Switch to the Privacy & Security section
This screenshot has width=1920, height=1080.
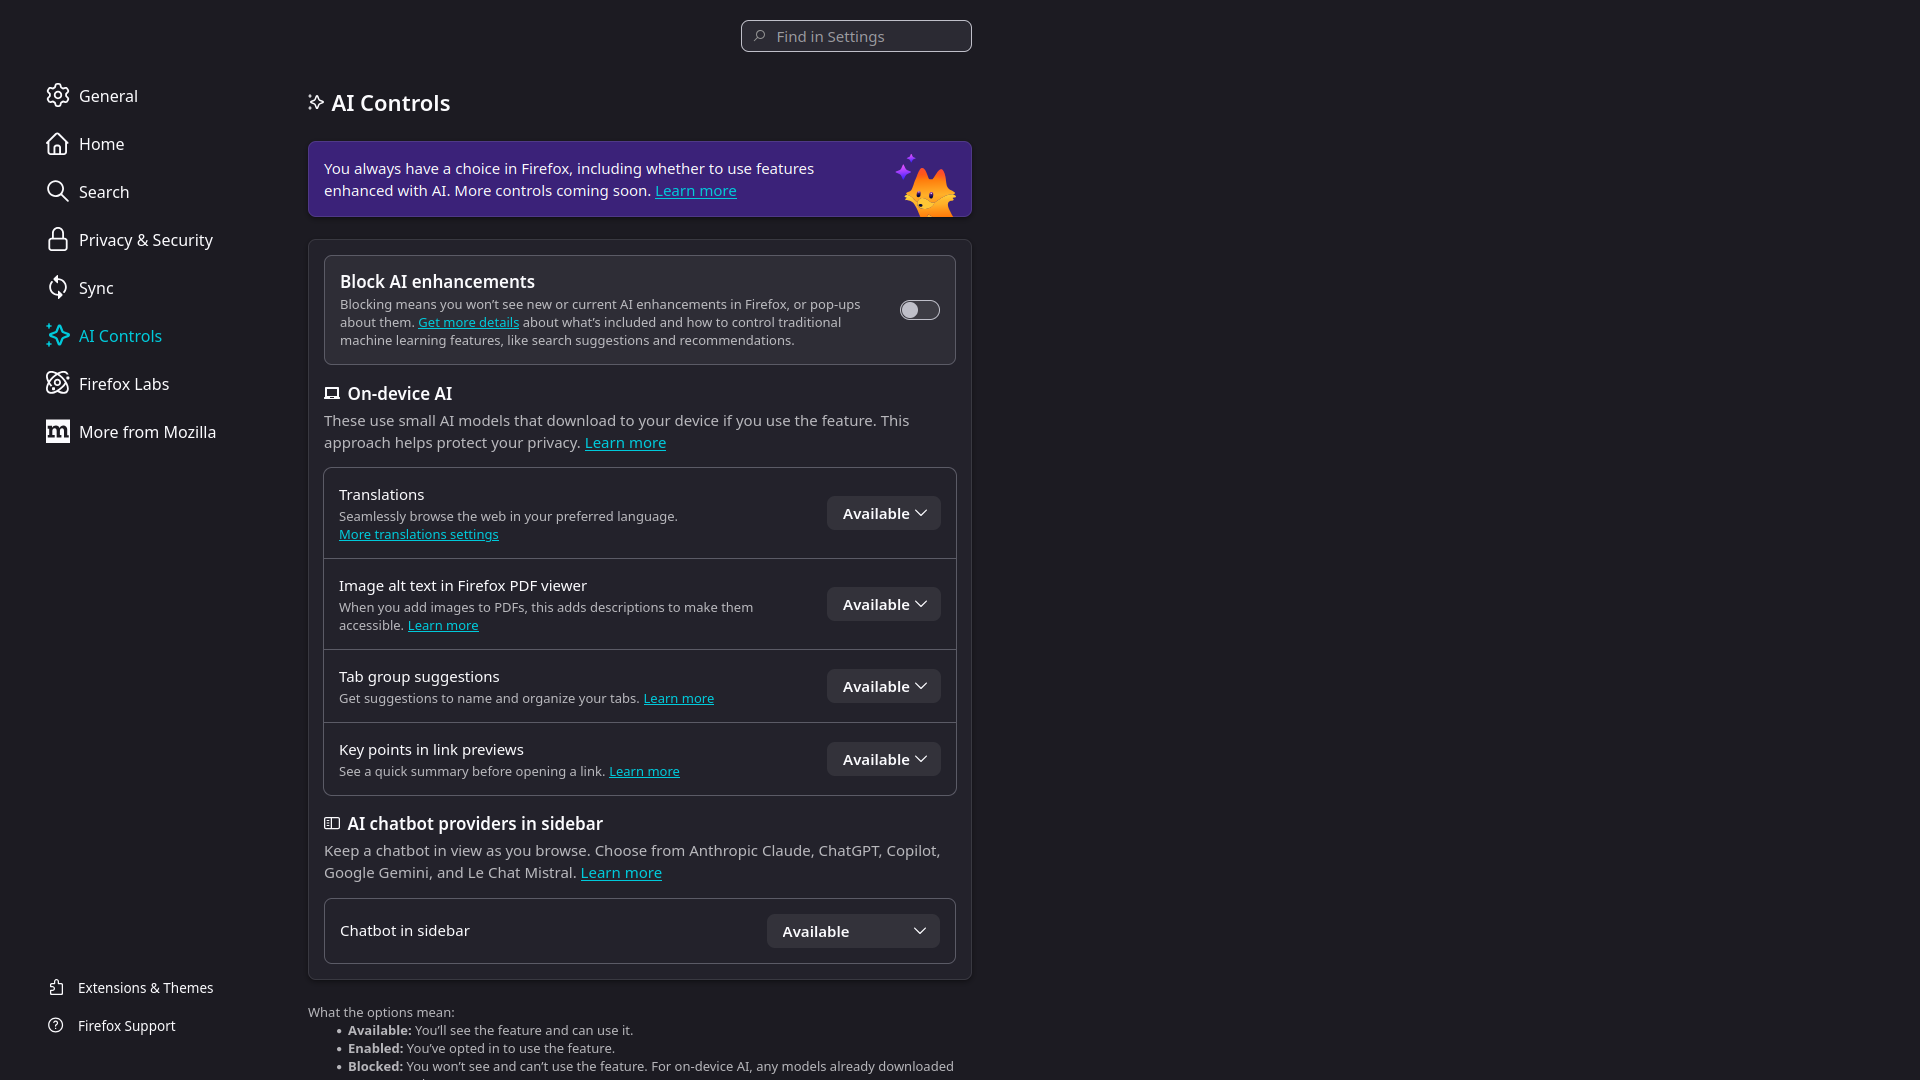145,239
